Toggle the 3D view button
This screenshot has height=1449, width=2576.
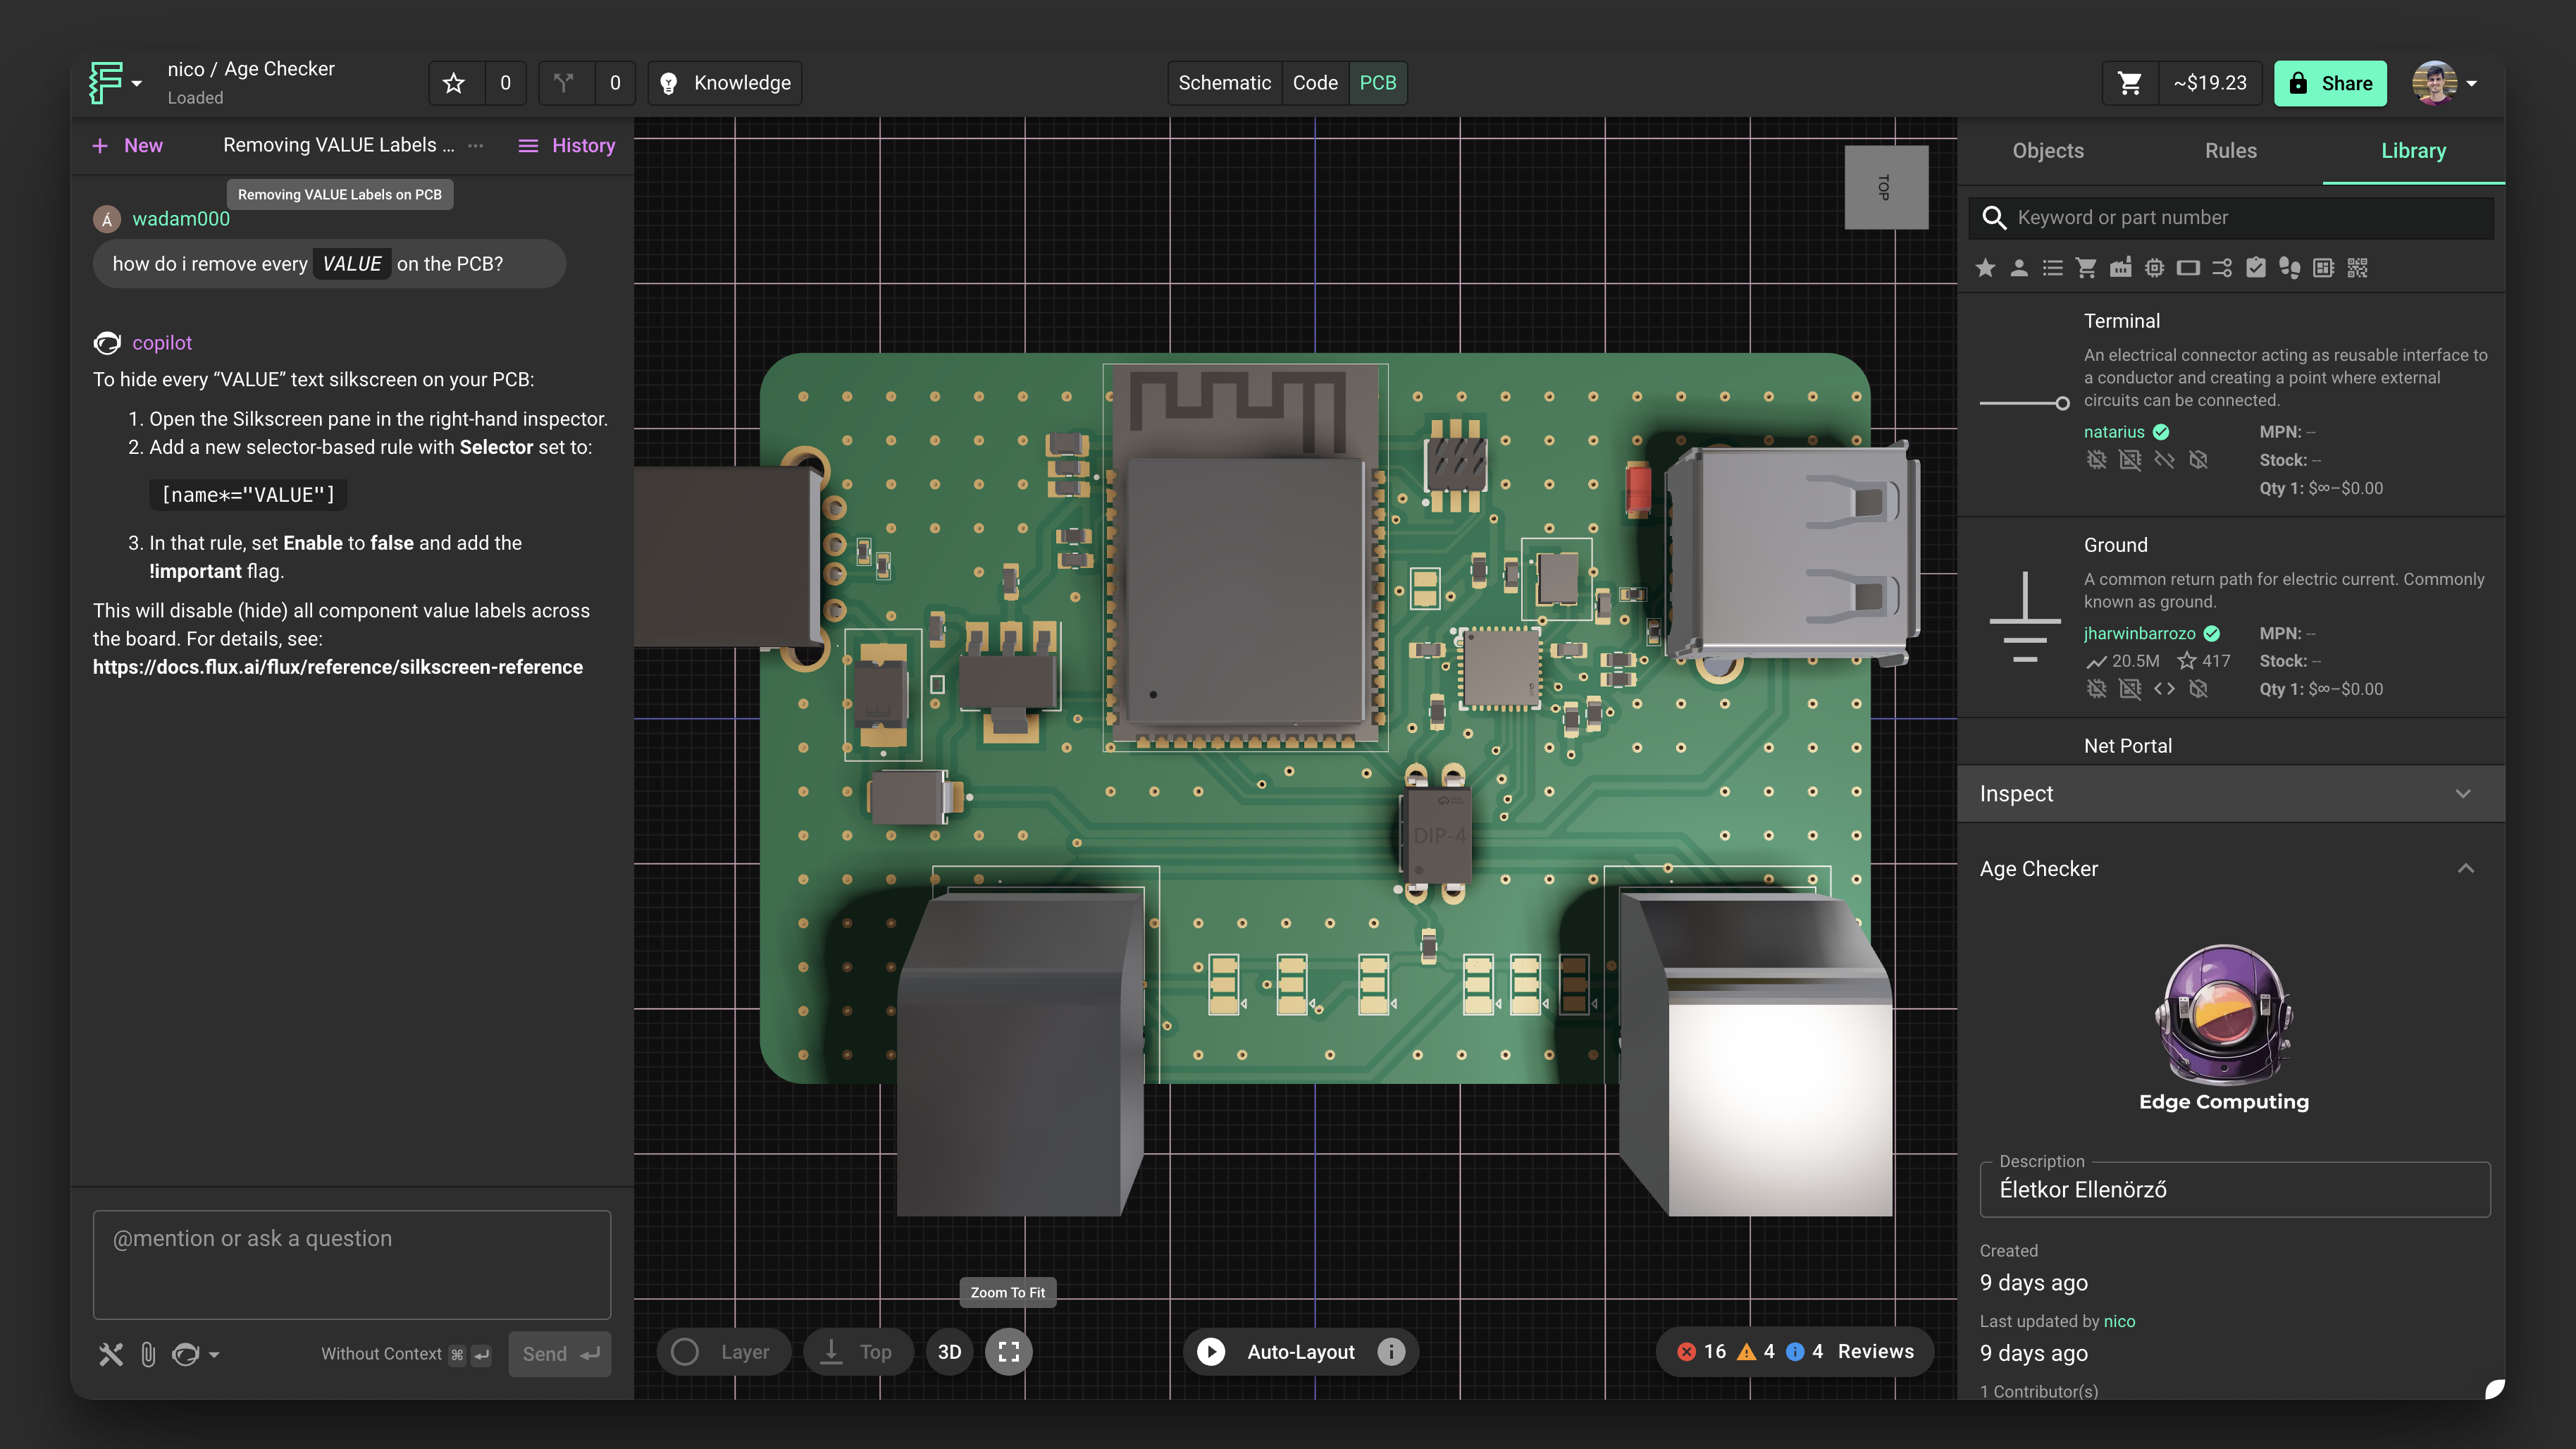point(949,1352)
